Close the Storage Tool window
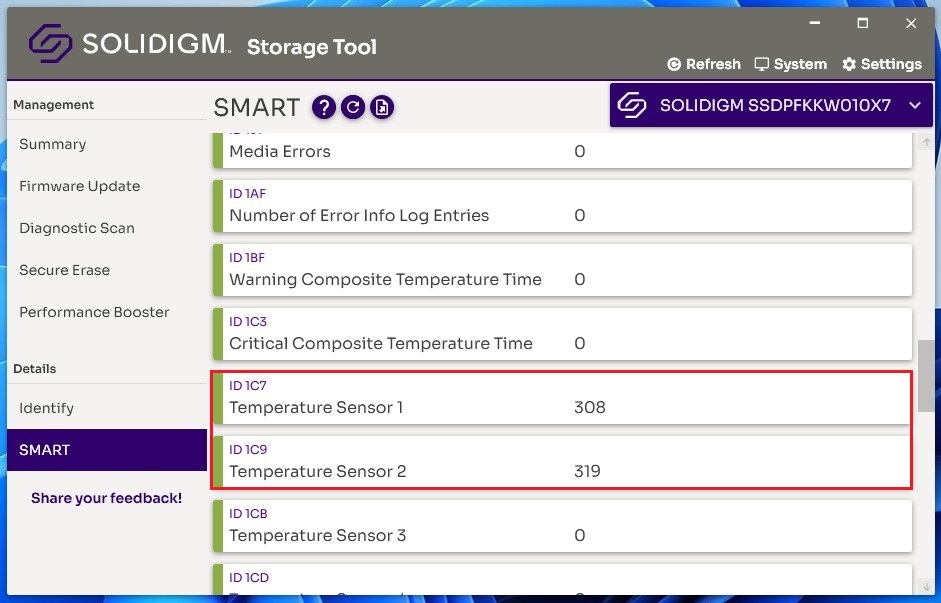Viewport: 941px width, 603px height. click(x=910, y=23)
